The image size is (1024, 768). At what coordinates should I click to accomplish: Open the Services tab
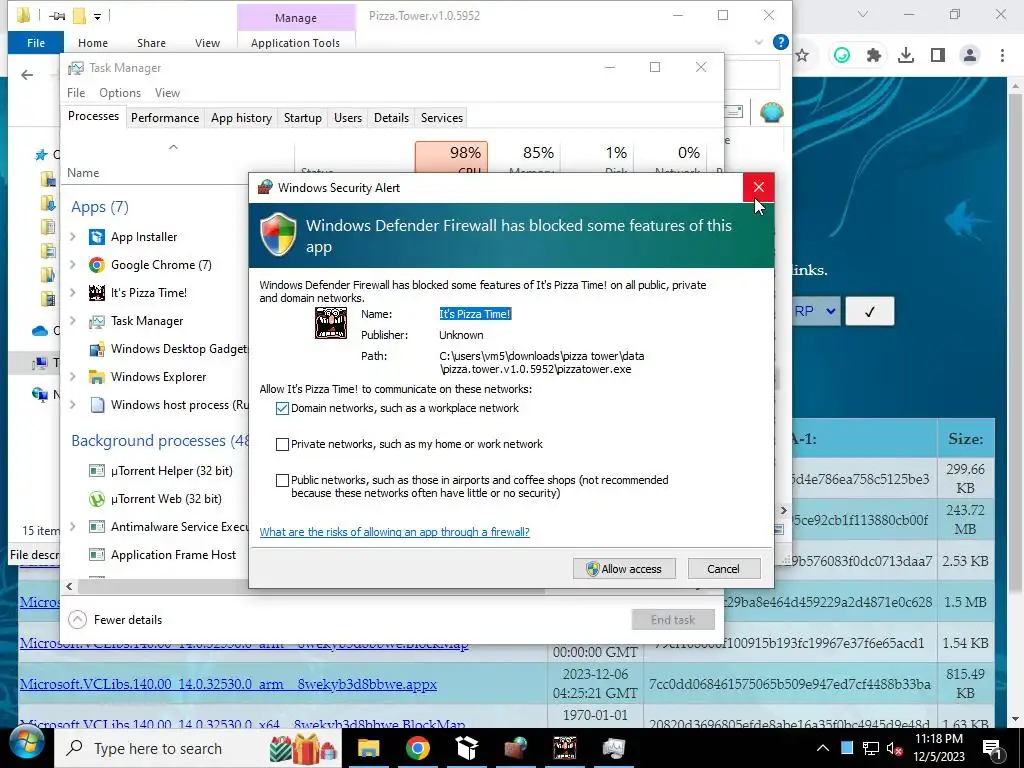click(441, 118)
